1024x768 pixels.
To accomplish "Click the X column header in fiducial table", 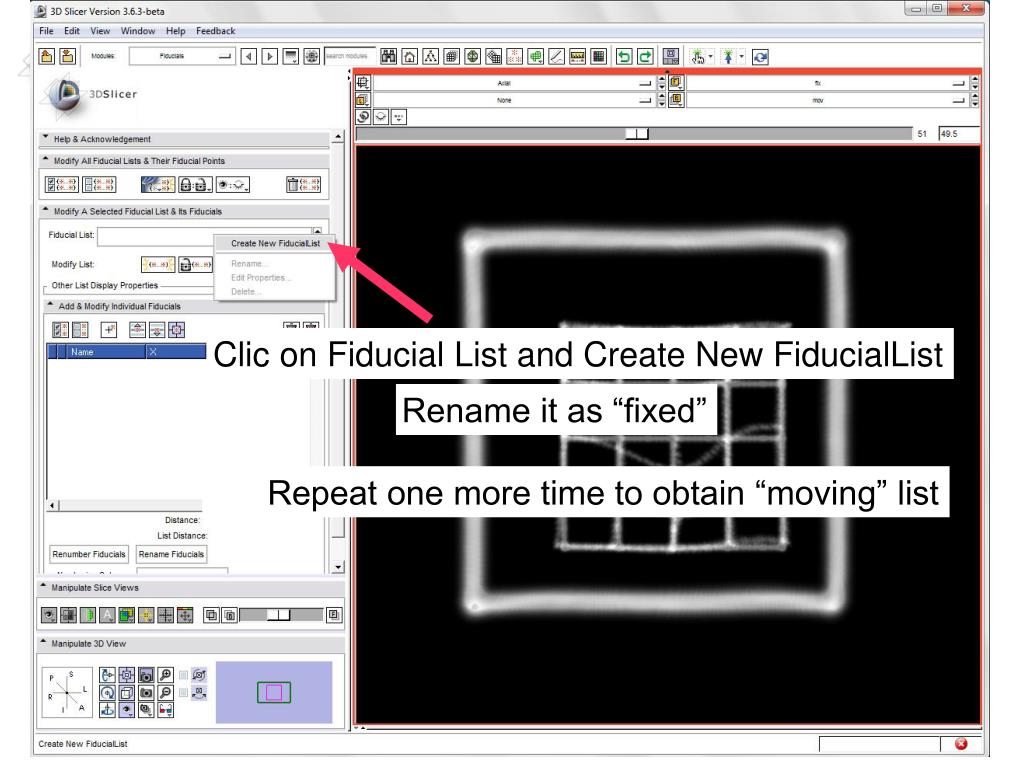I will point(176,351).
